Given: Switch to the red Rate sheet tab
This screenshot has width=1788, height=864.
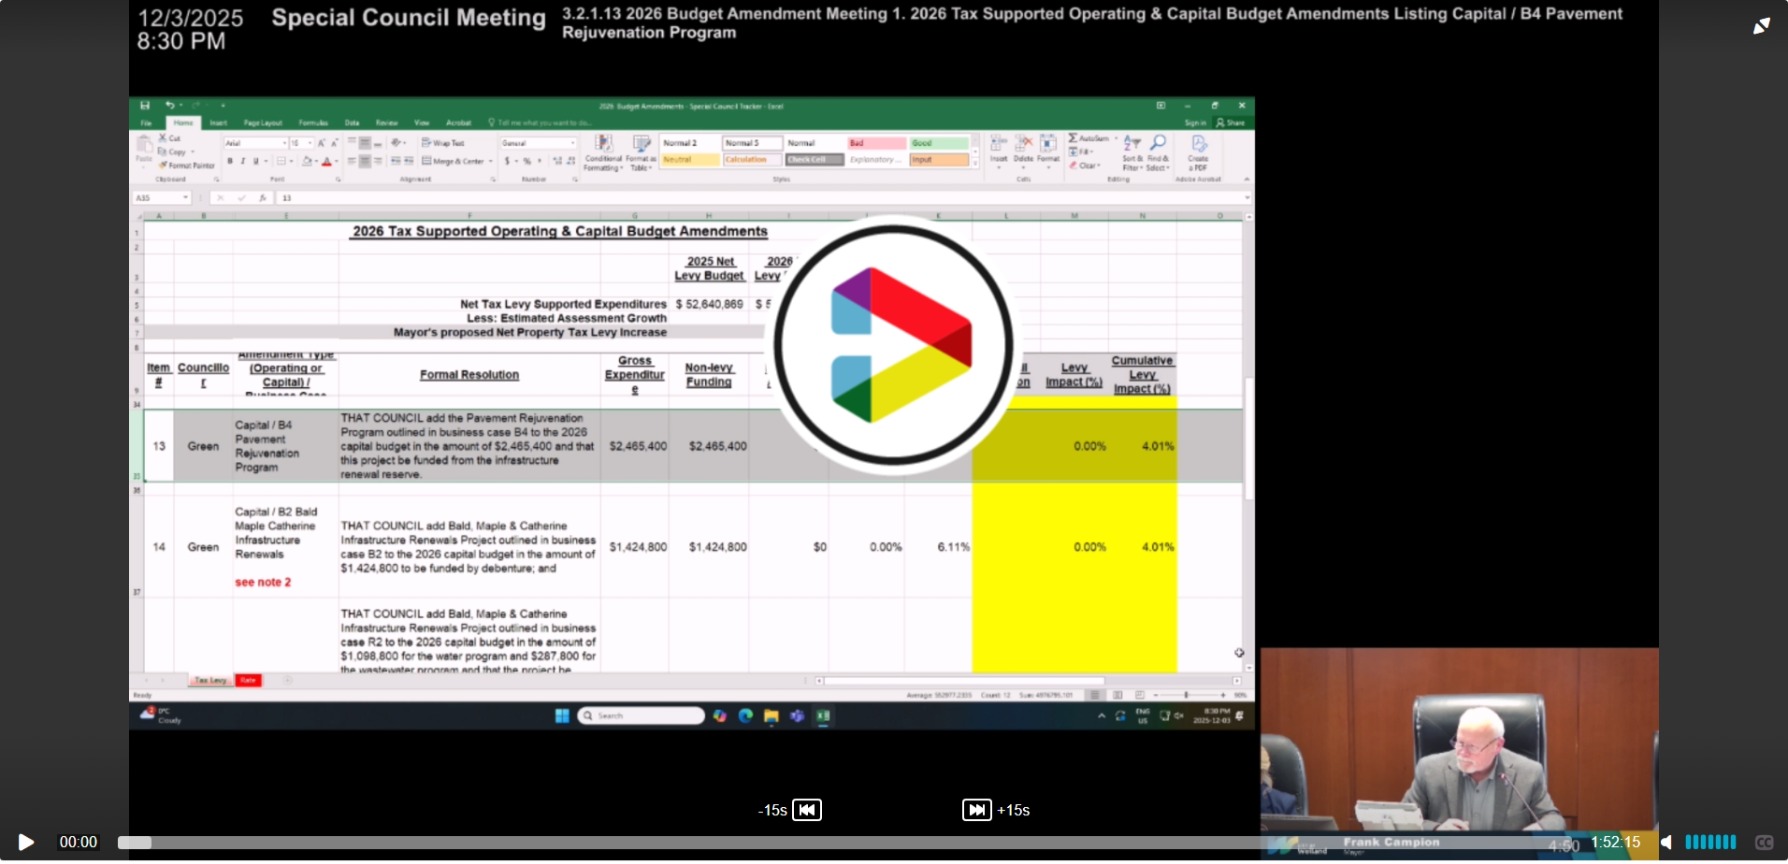Looking at the screenshot, I should coord(248,680).
